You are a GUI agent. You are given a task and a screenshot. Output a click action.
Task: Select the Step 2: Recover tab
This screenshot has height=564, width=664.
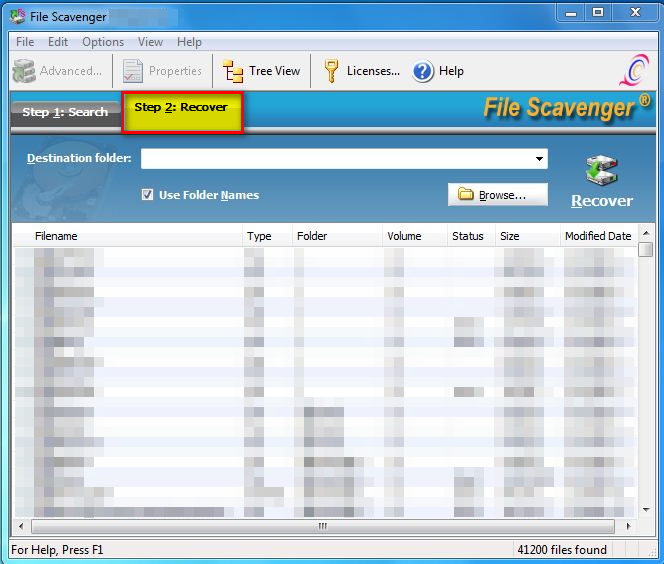[182, 112]
